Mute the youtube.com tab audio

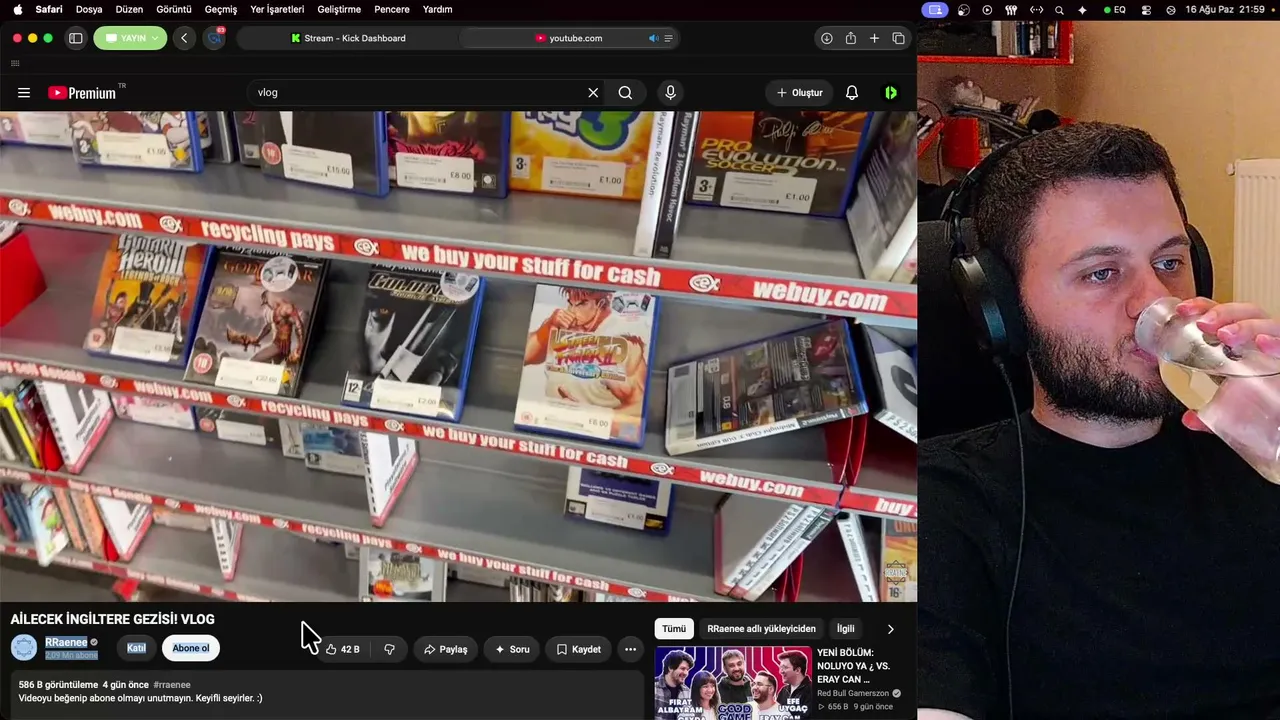653,38
